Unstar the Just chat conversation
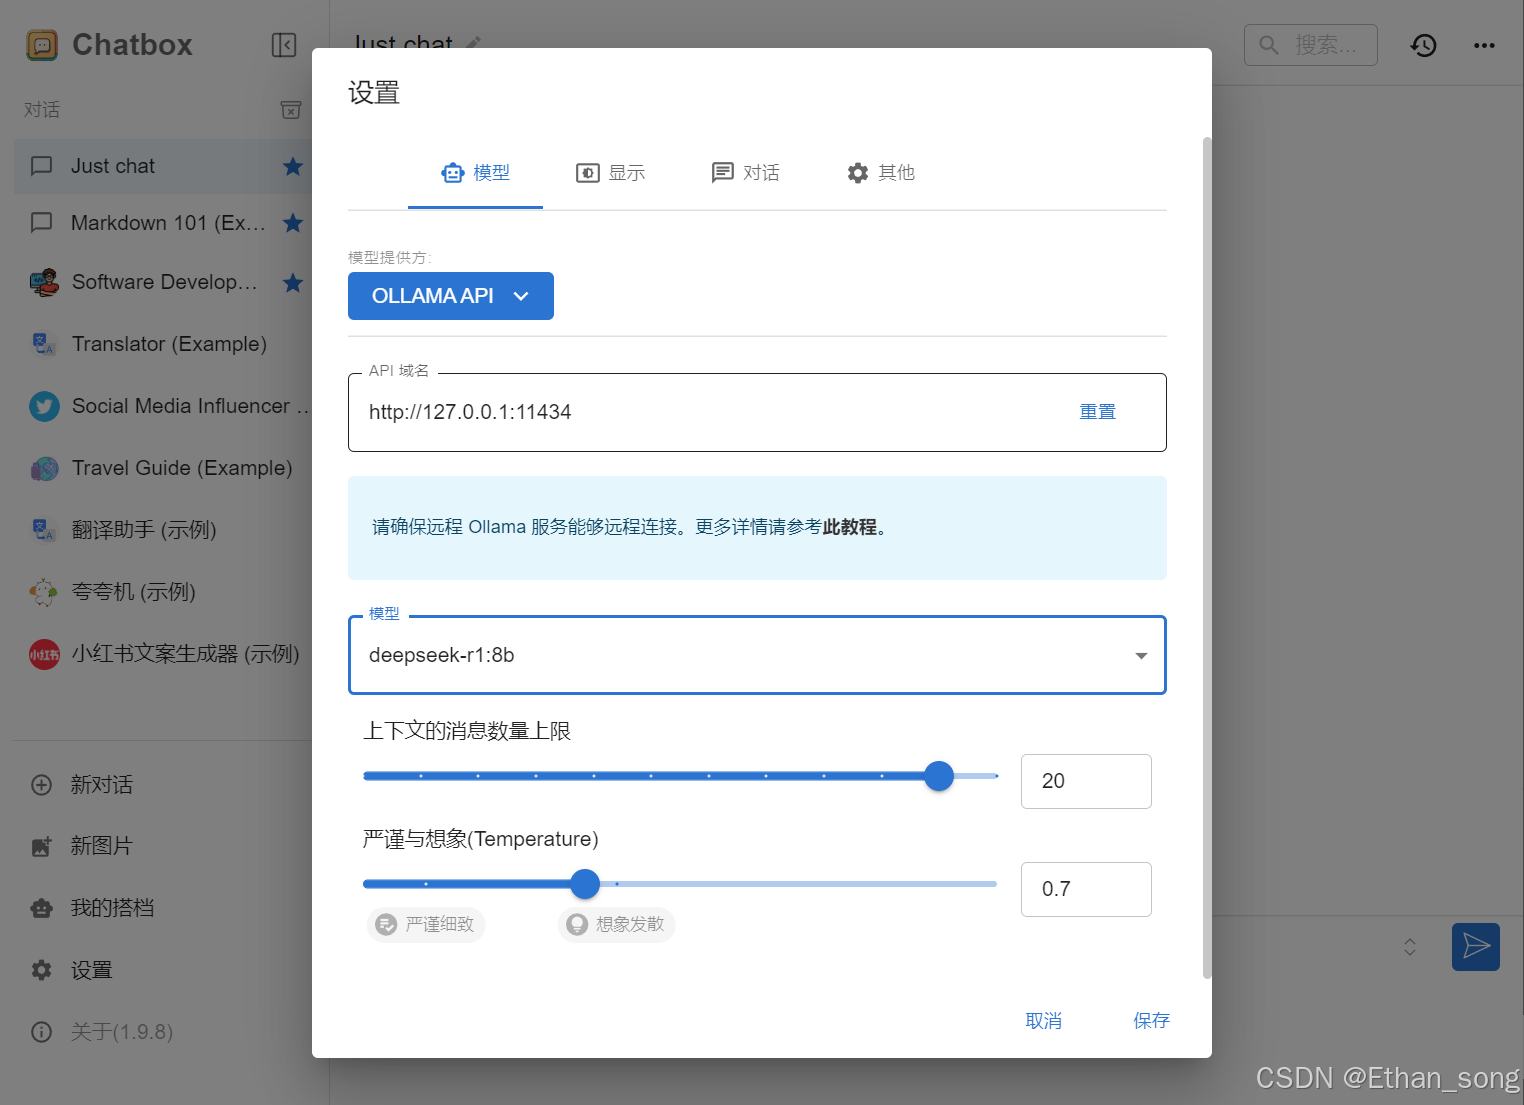 (x=293, y=166)
